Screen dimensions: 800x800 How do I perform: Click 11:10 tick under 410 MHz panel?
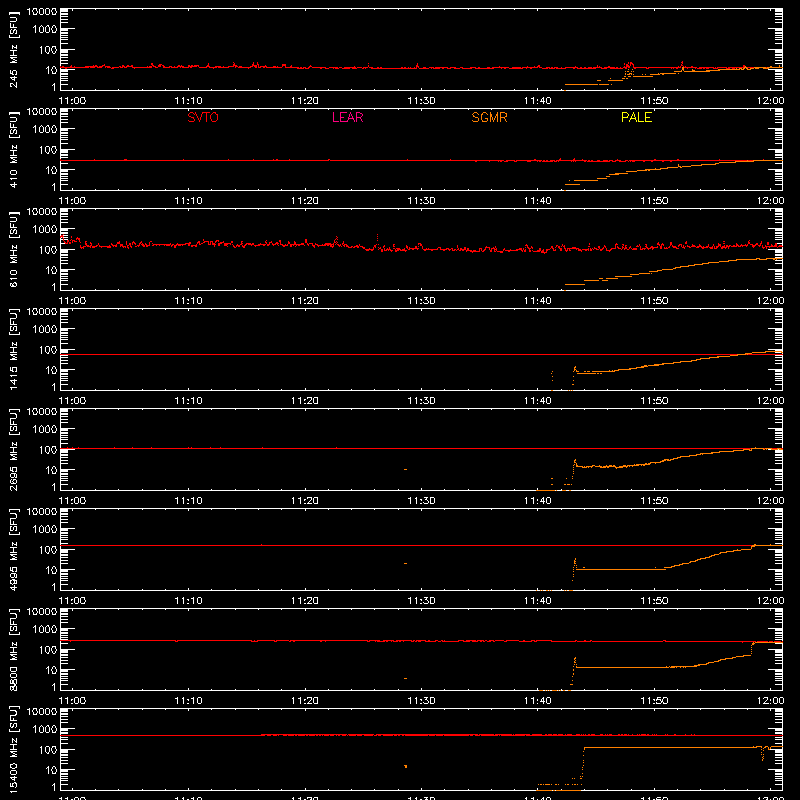point(188,201)
